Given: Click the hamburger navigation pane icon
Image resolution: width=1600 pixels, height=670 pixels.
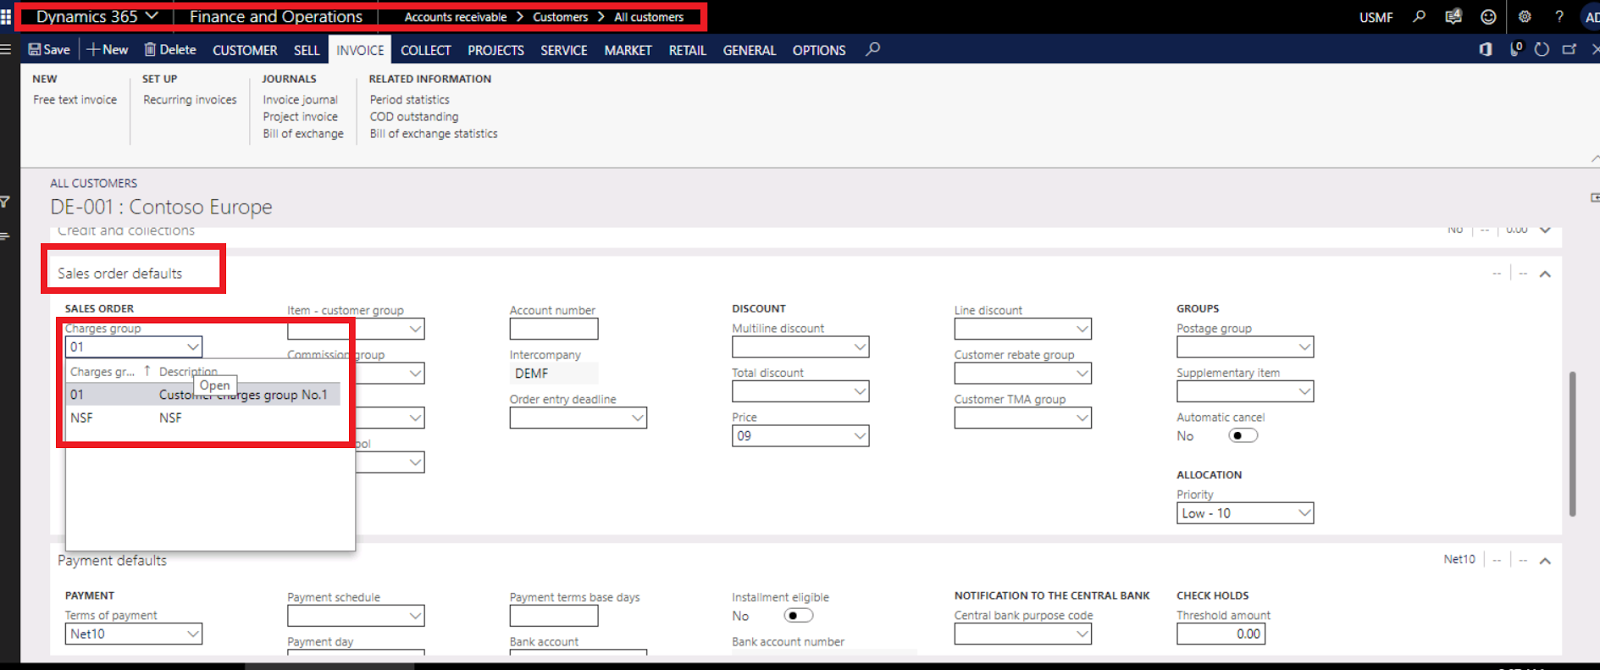Looking at the screenshot, I should [6, 49].
